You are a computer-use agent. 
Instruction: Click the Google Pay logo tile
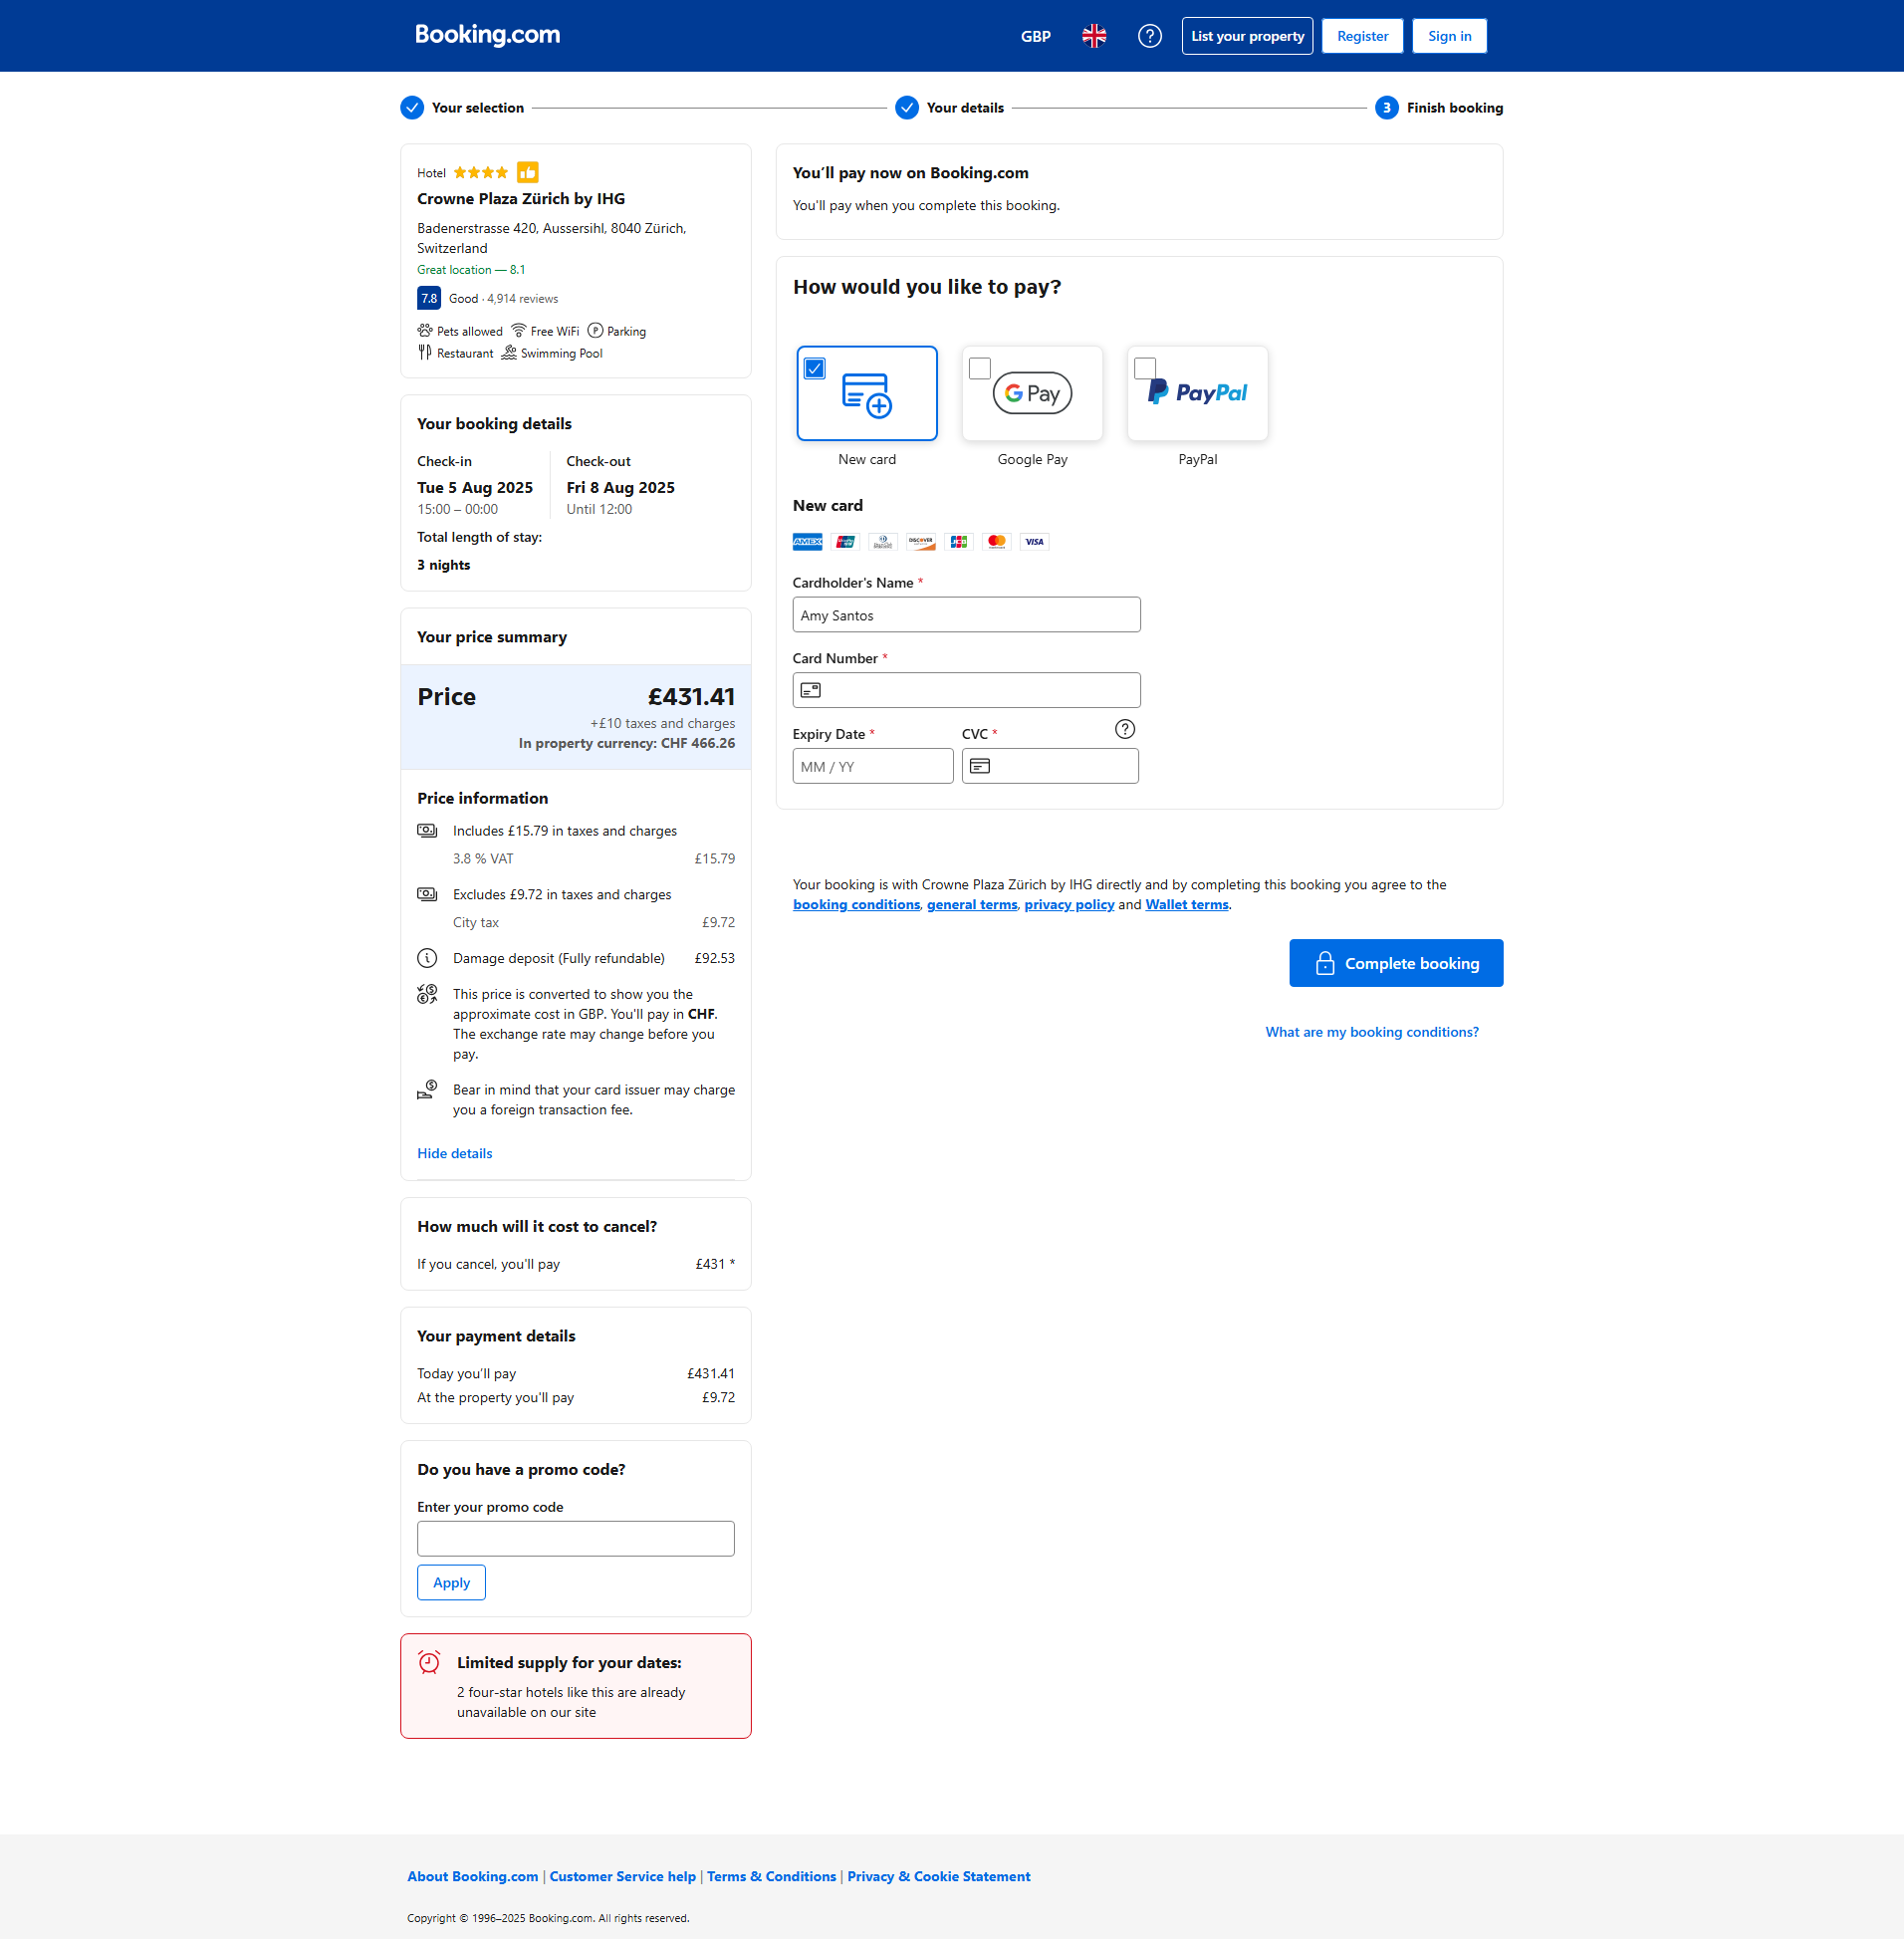pyautogui.click(x=1033, y=394)
